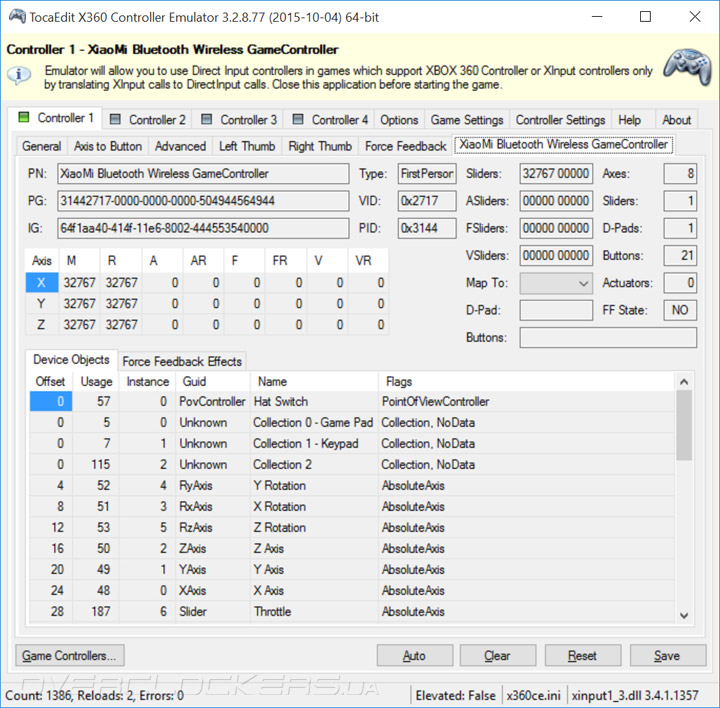Switch to the Controller 3 tab

(238, 120)
